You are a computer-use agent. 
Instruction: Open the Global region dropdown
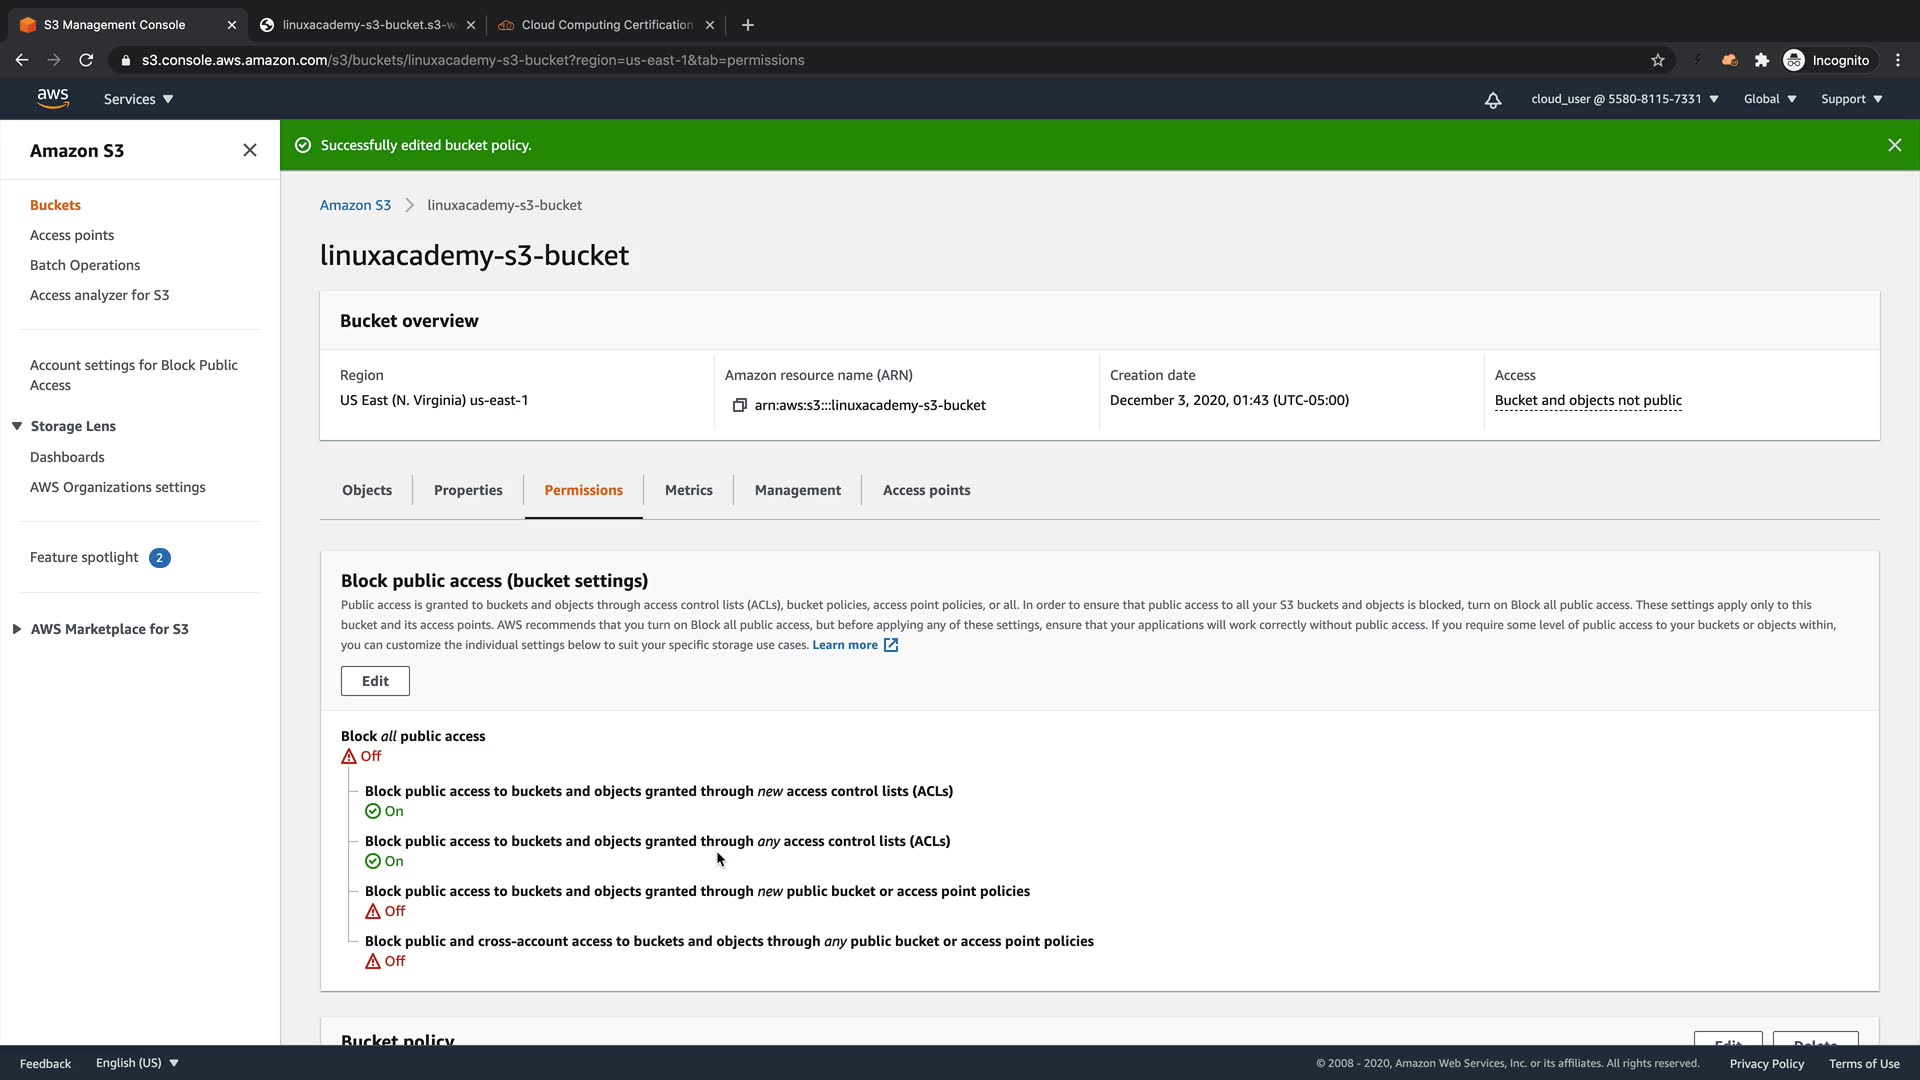click(x=1769, y=99)
